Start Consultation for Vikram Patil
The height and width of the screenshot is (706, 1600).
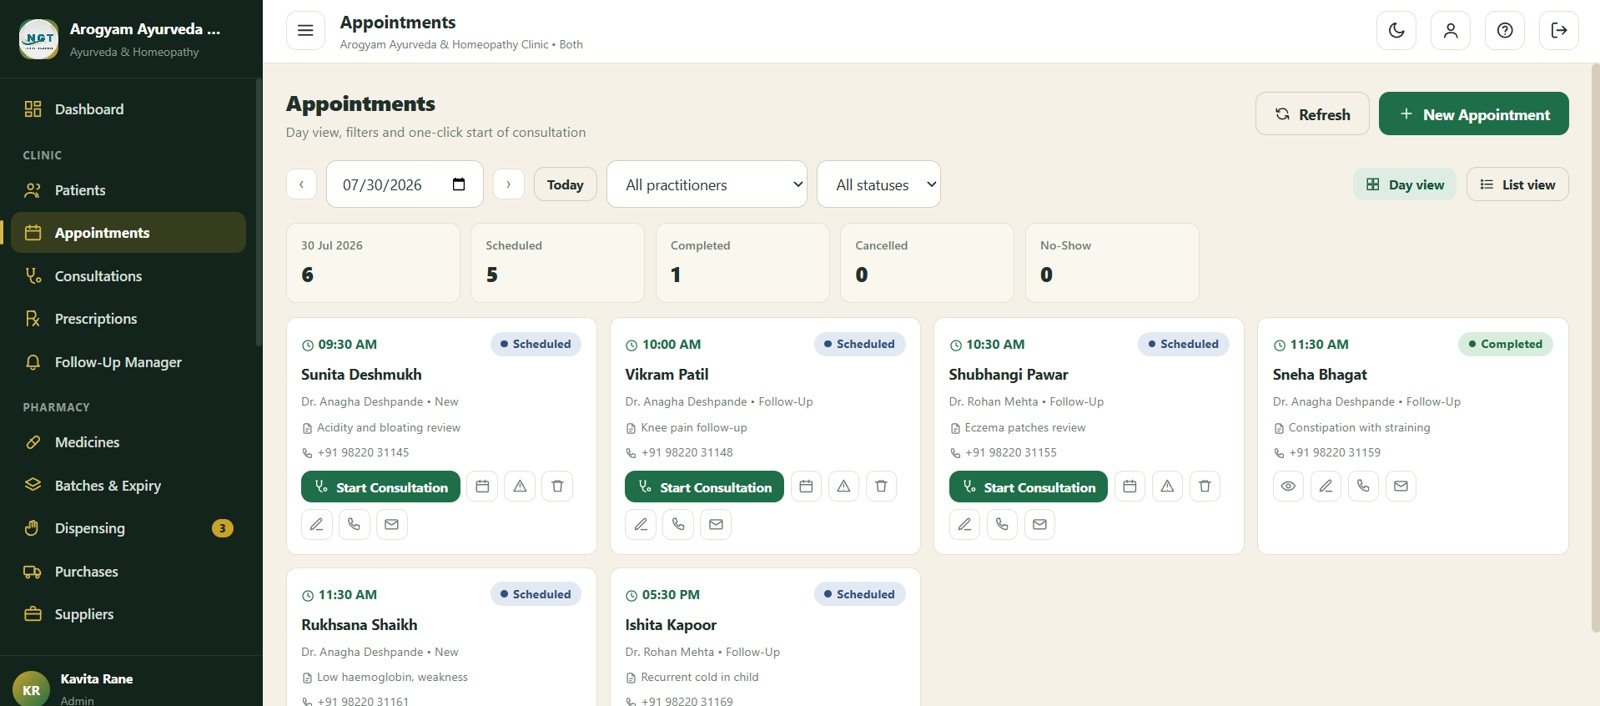tap(705, 487)
